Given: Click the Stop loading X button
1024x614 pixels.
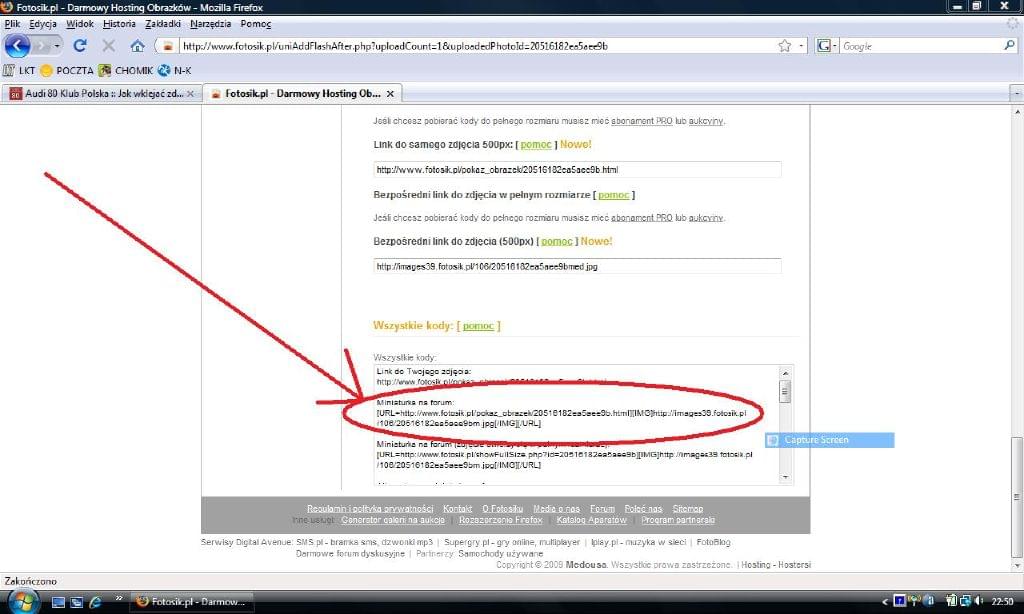Looking at the screenshot, I should [x=108, y=46].
